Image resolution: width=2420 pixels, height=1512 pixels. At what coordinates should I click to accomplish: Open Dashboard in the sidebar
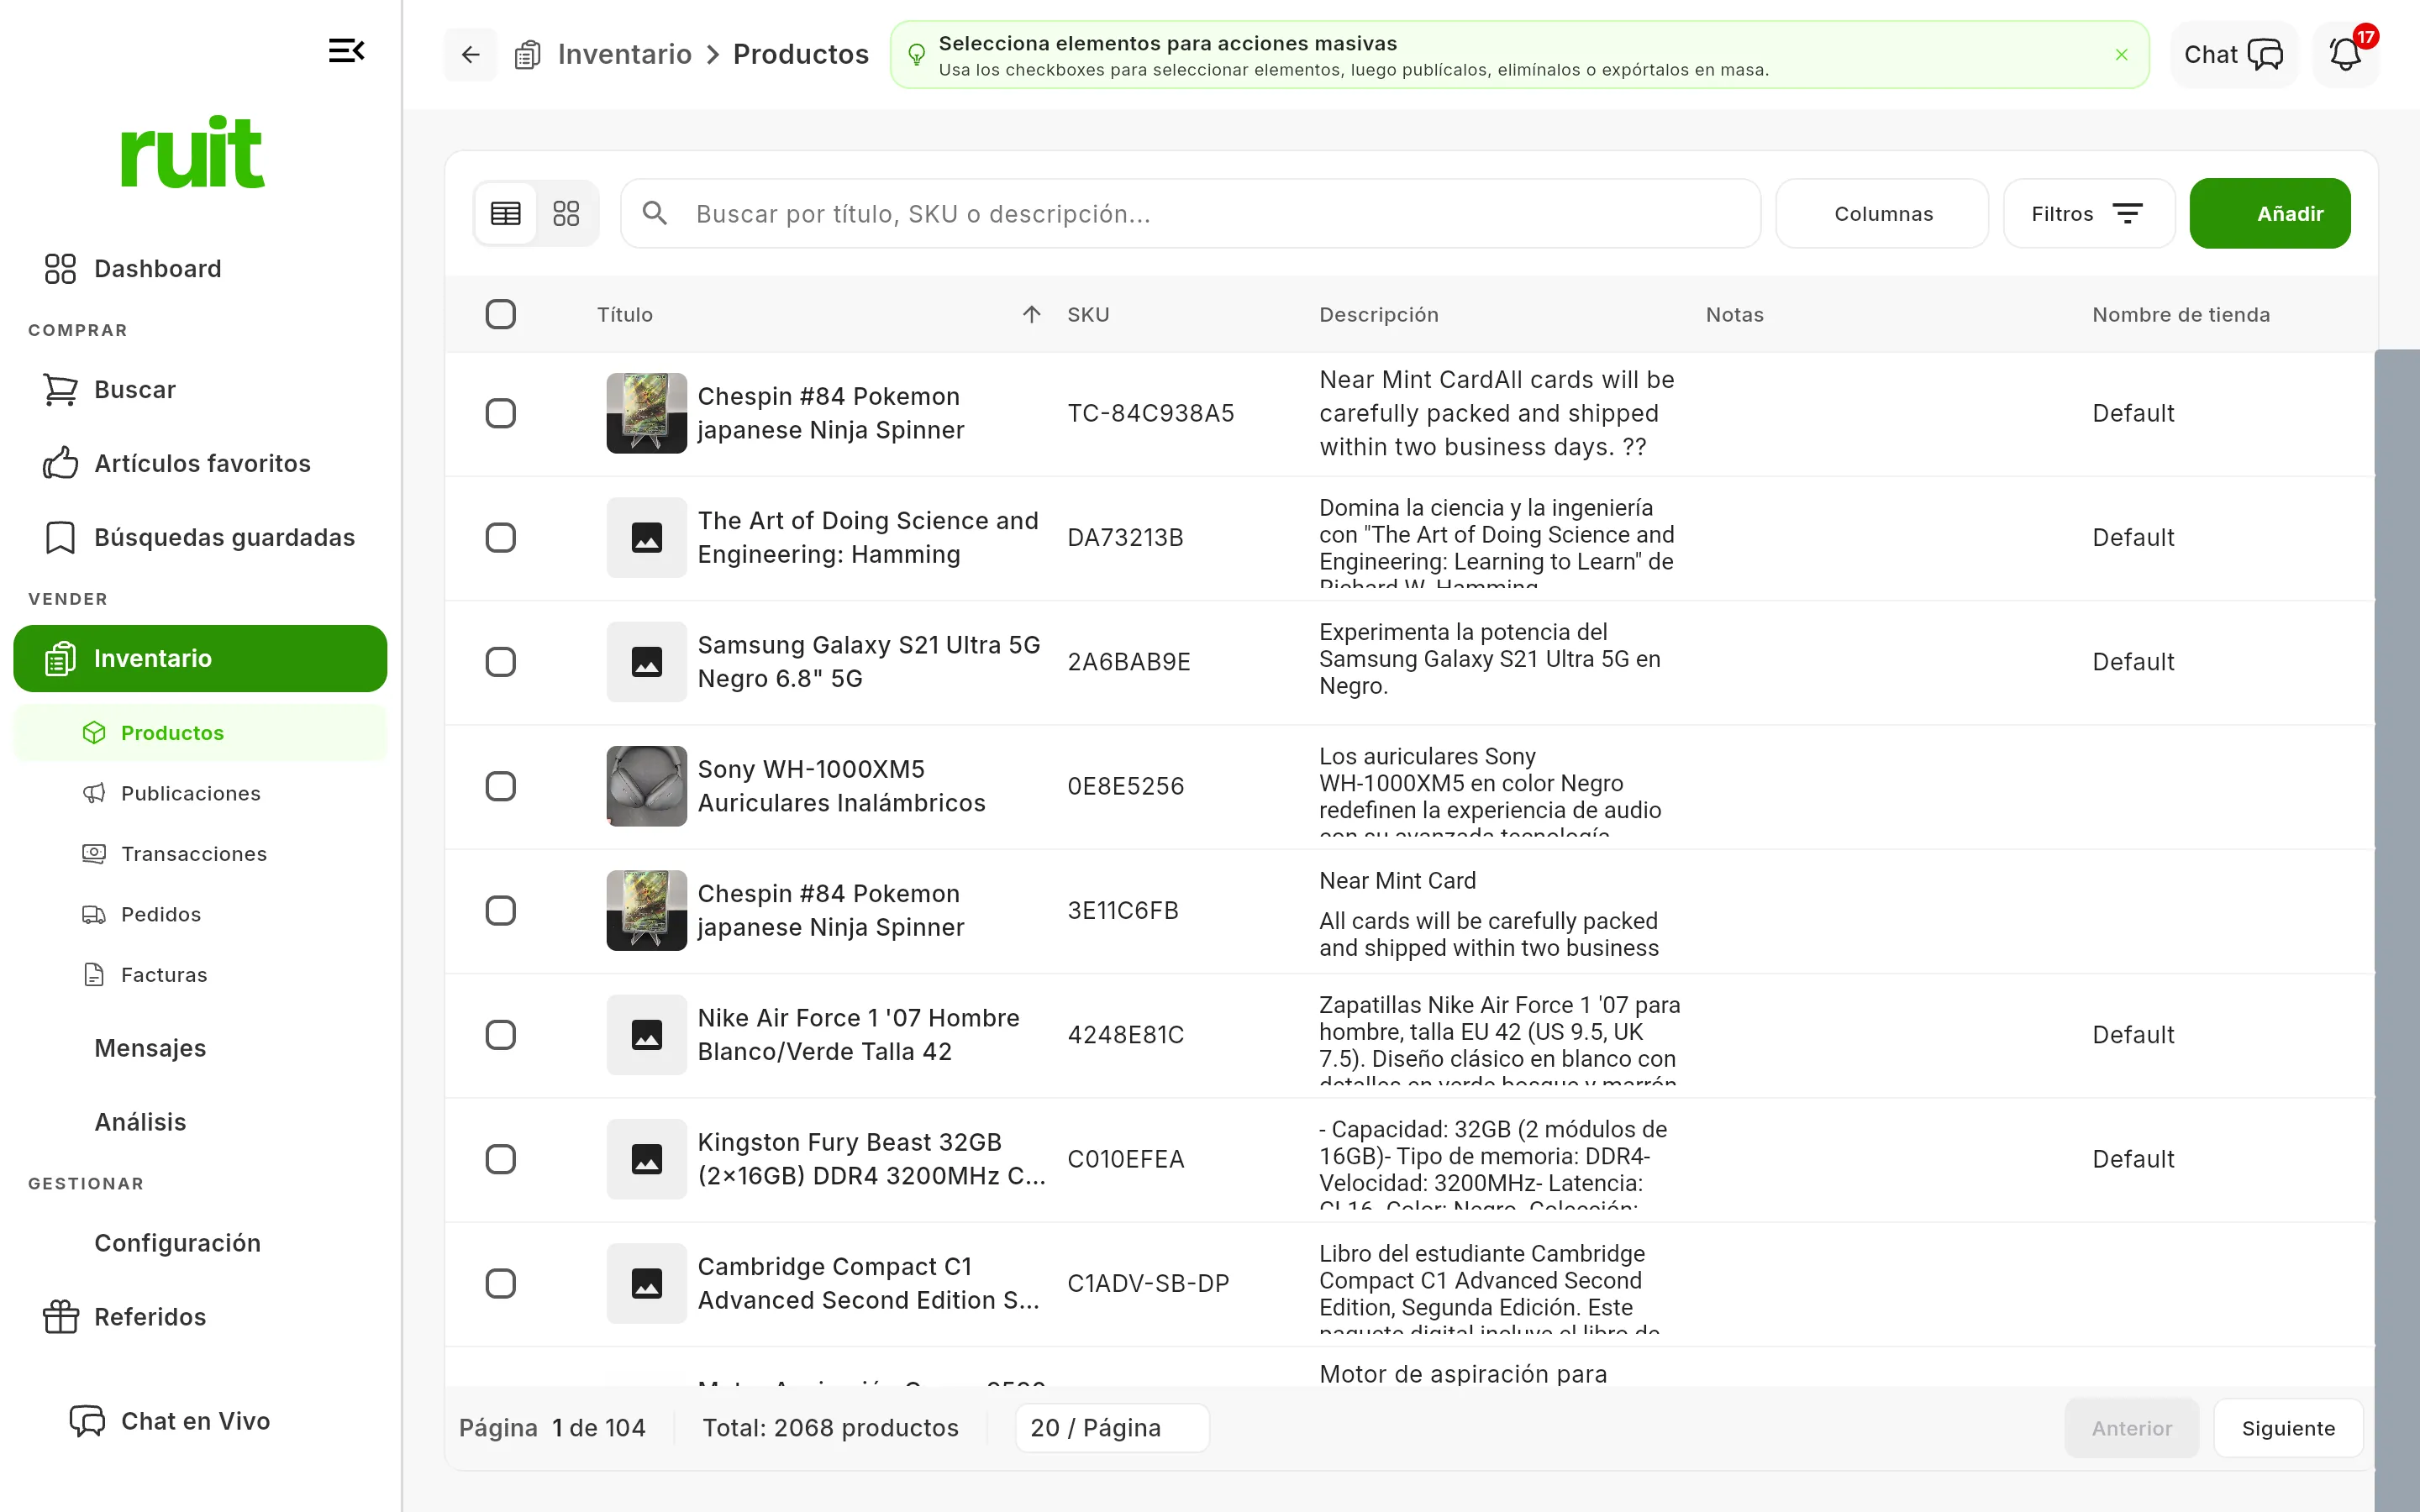(200, 268)
